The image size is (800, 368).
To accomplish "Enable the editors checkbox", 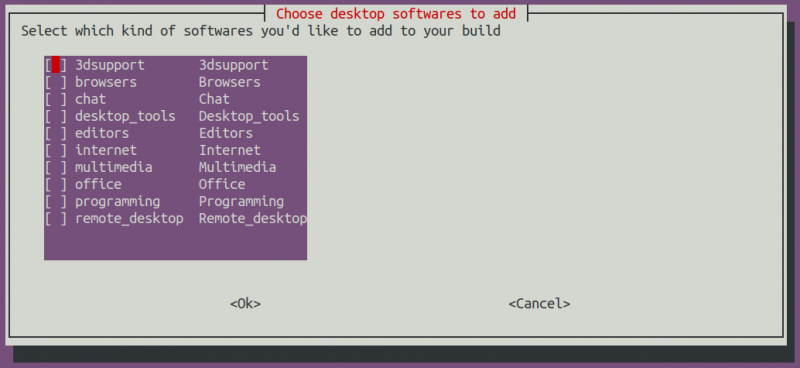I will (56, 133).
